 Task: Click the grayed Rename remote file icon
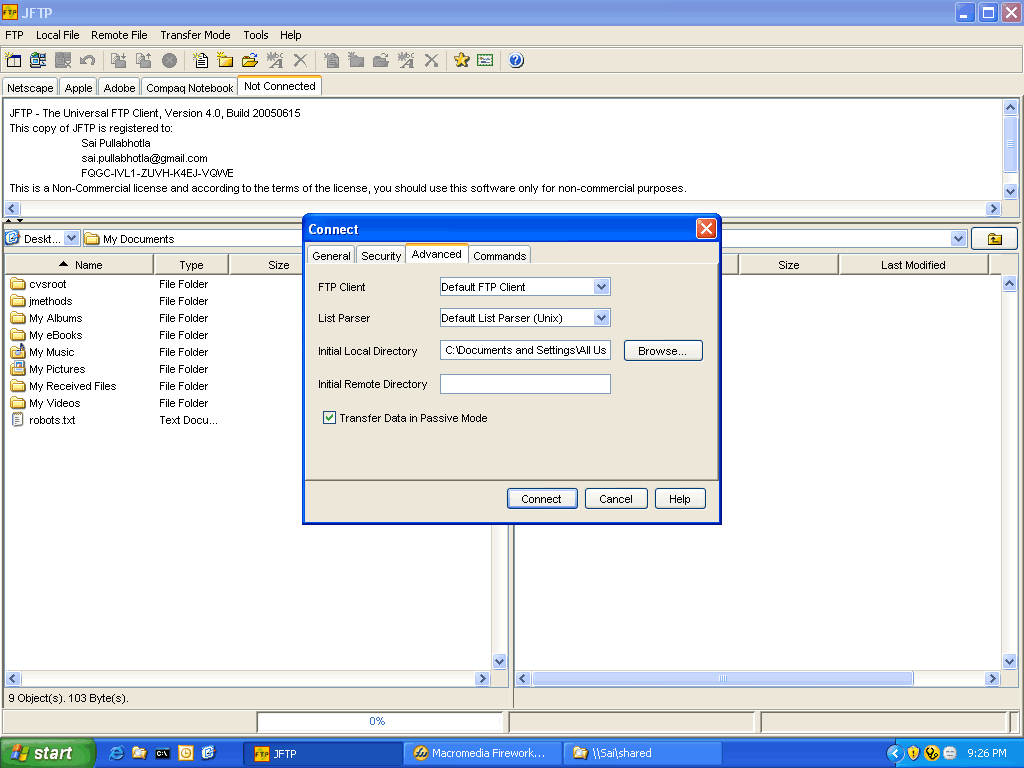[x=406, y=61]
